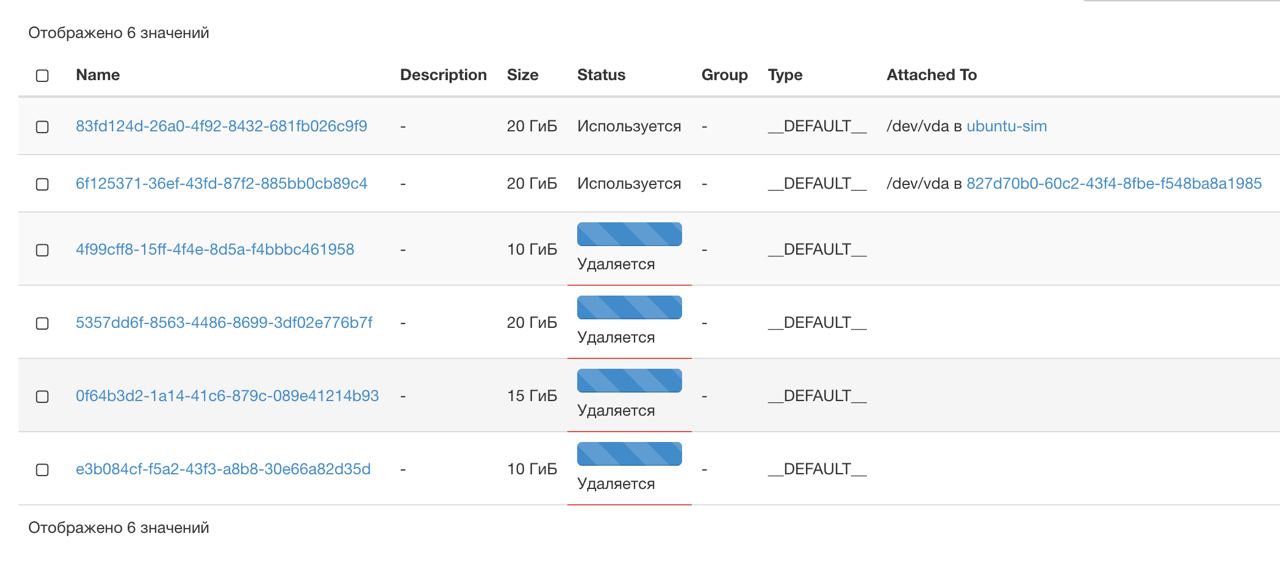Go to volume e3b084cf-f5a2-43f3-a8b8-30e66a82d35d

[x=223, y=469]
